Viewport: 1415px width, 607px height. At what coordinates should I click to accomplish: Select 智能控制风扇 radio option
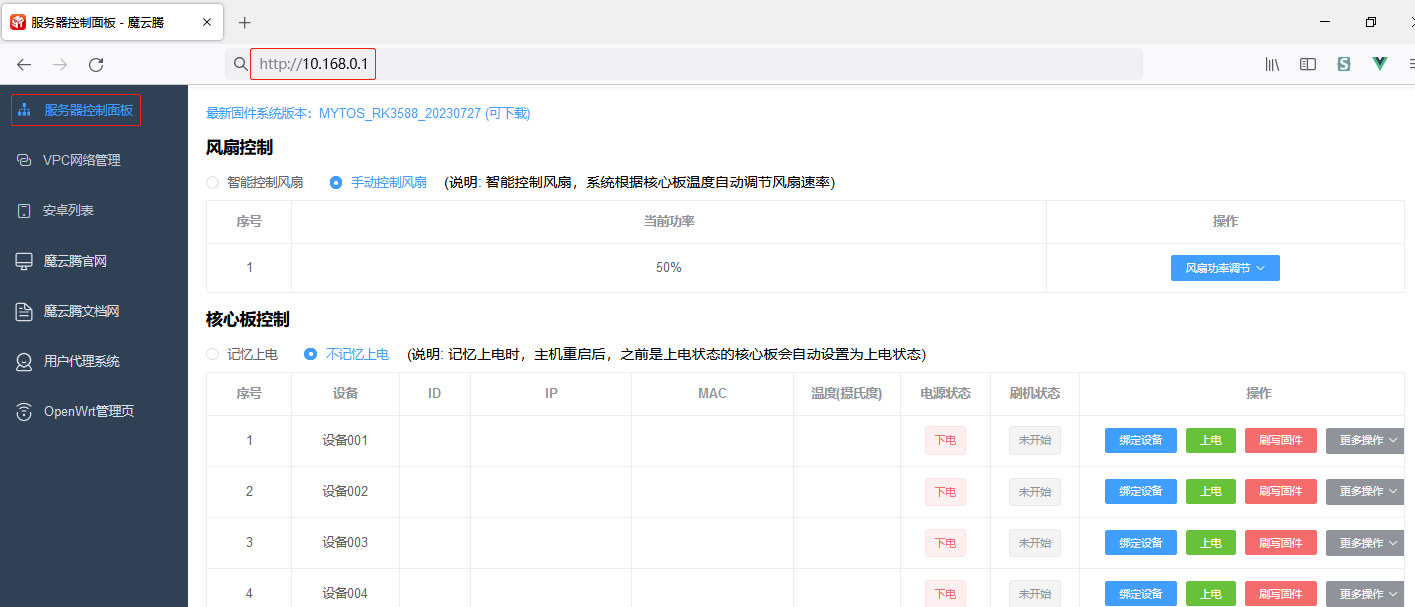(212, 183)
